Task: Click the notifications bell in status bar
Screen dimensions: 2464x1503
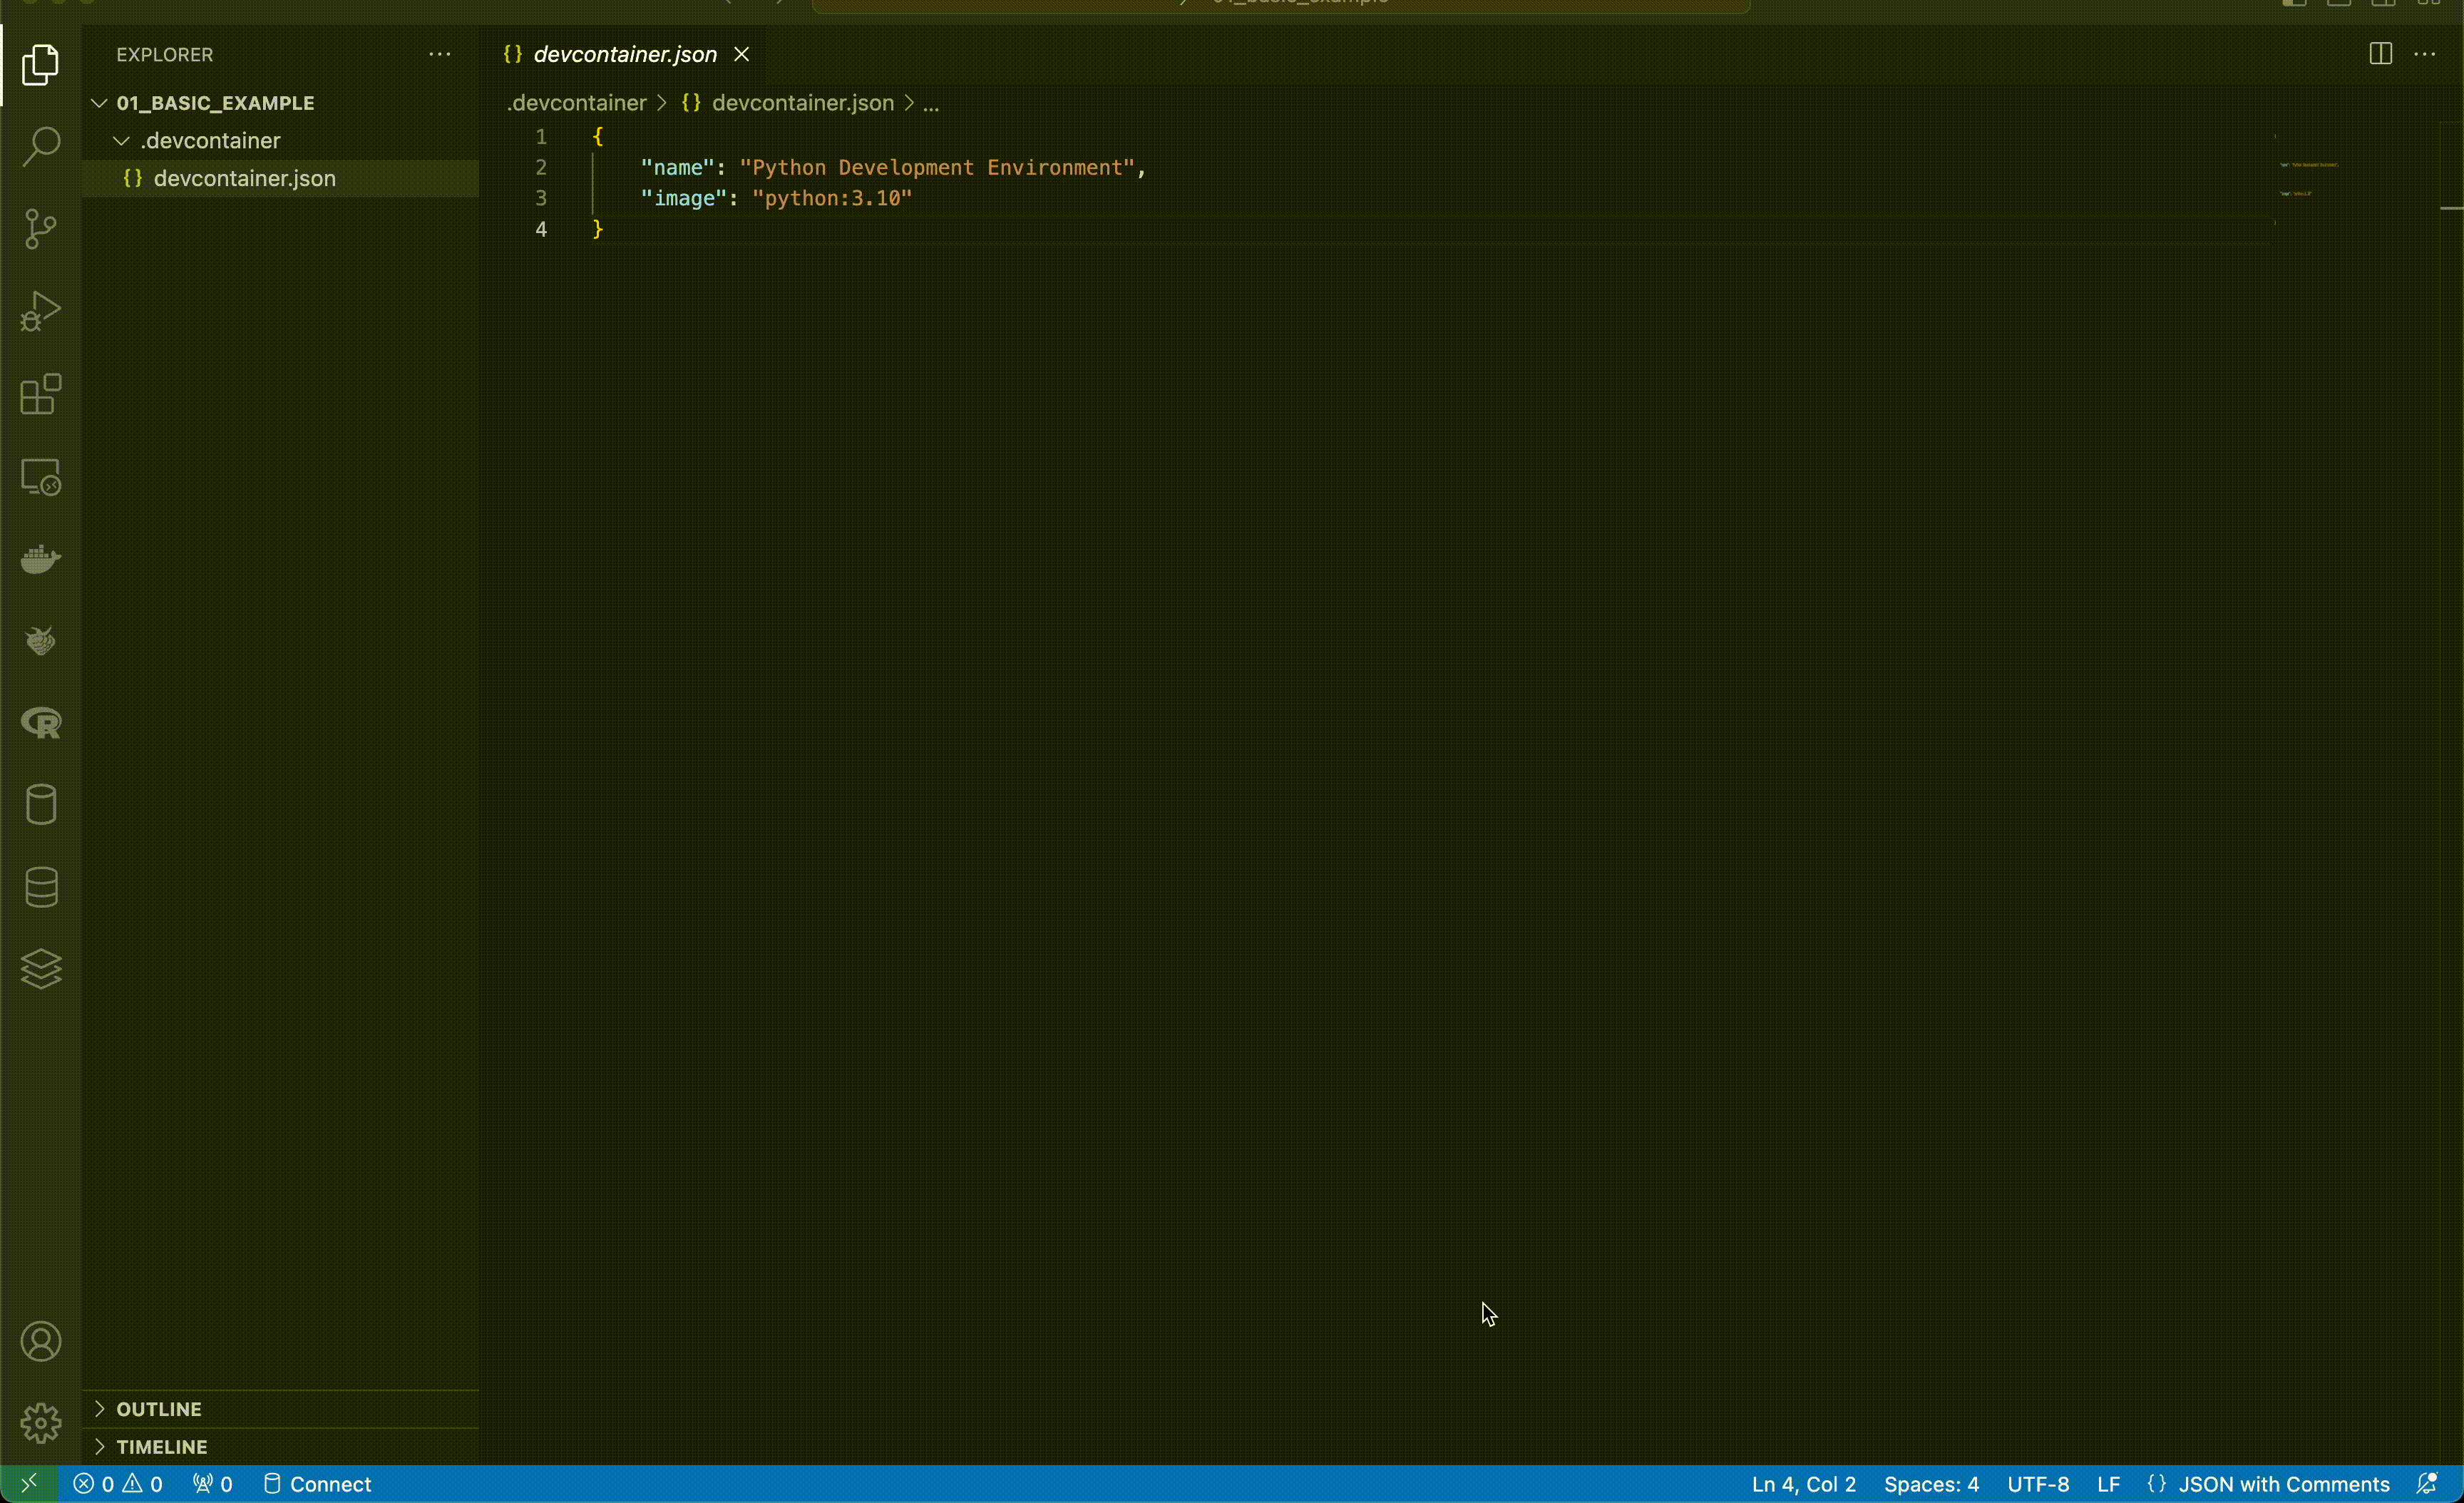Action: (x=2427, y=1484)
